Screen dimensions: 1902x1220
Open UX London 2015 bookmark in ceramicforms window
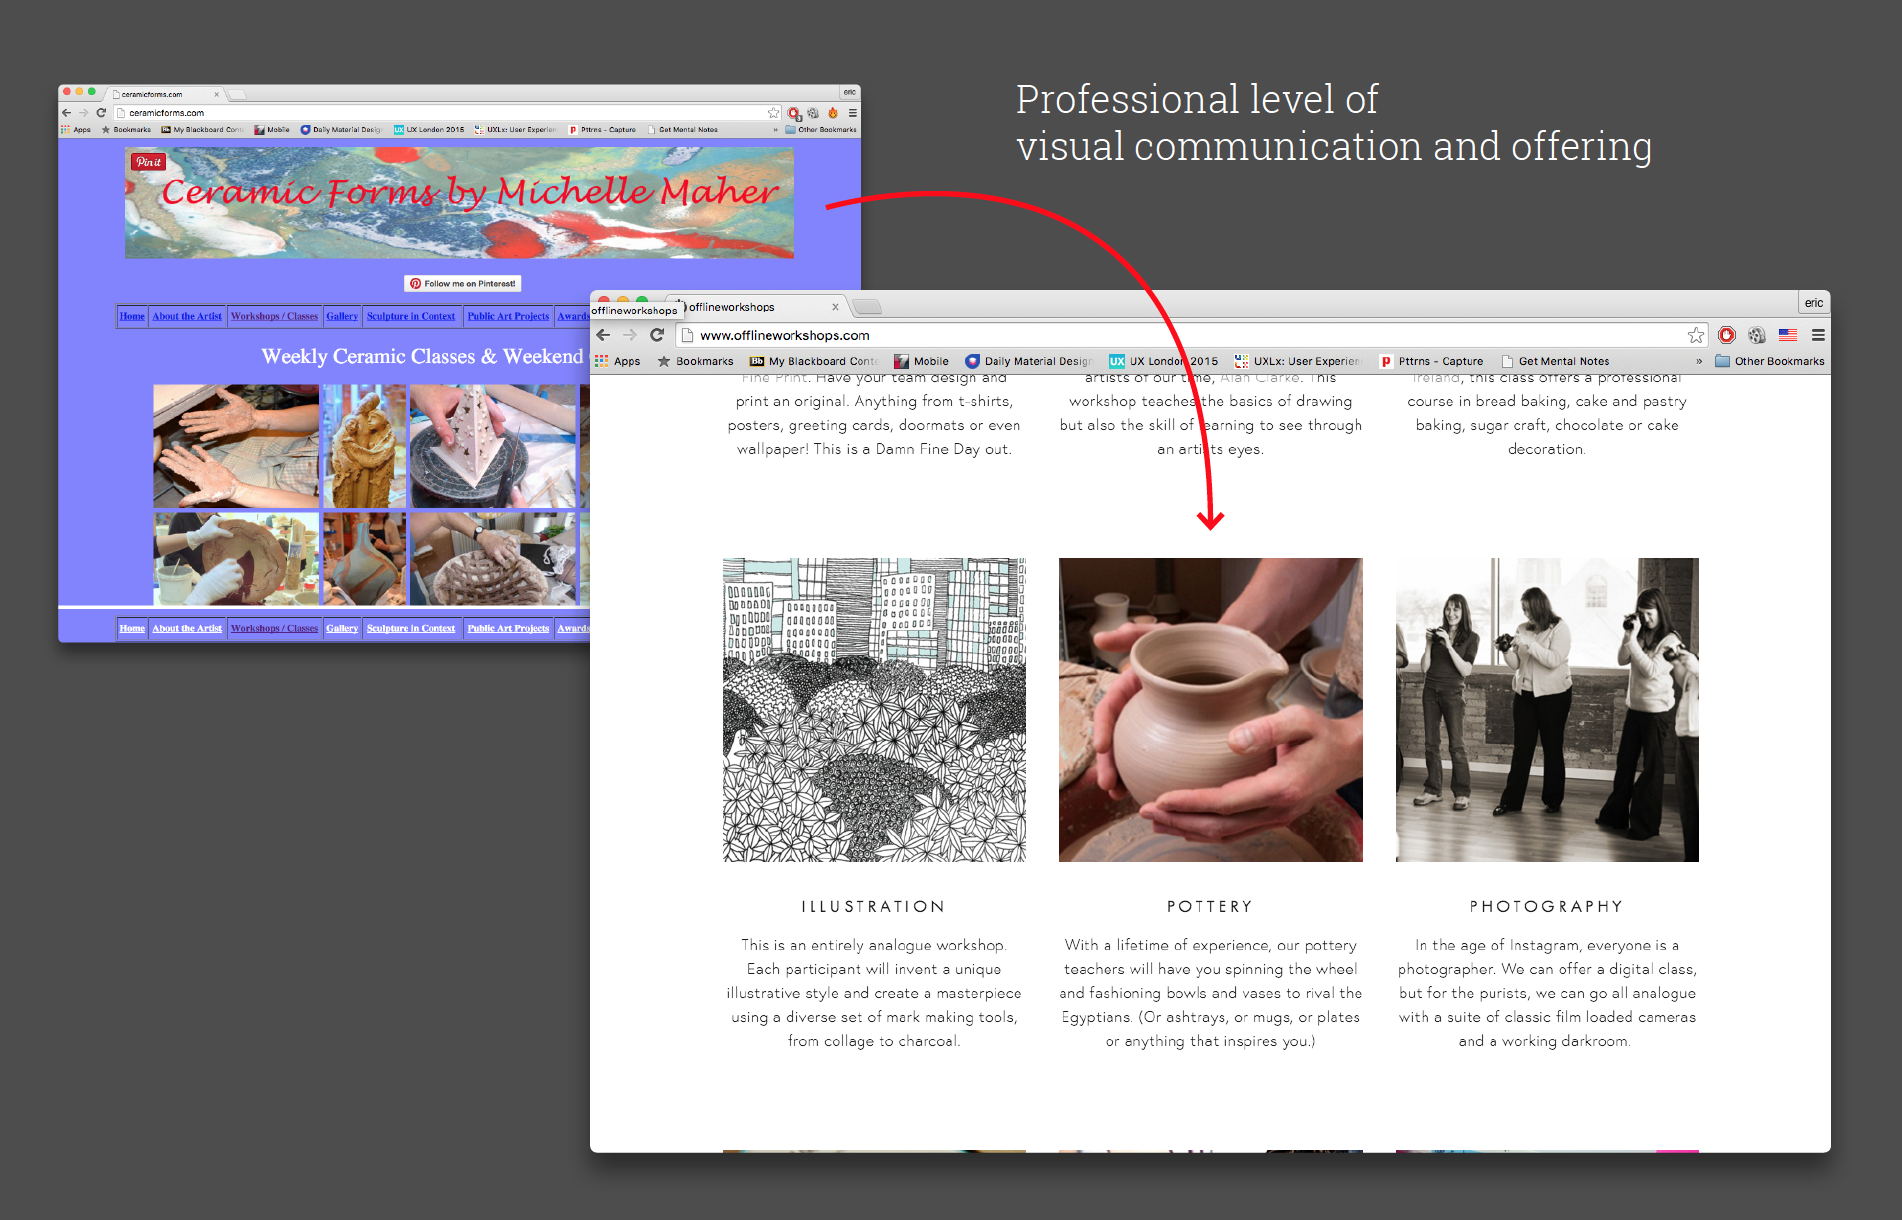[x=429, y=129]
